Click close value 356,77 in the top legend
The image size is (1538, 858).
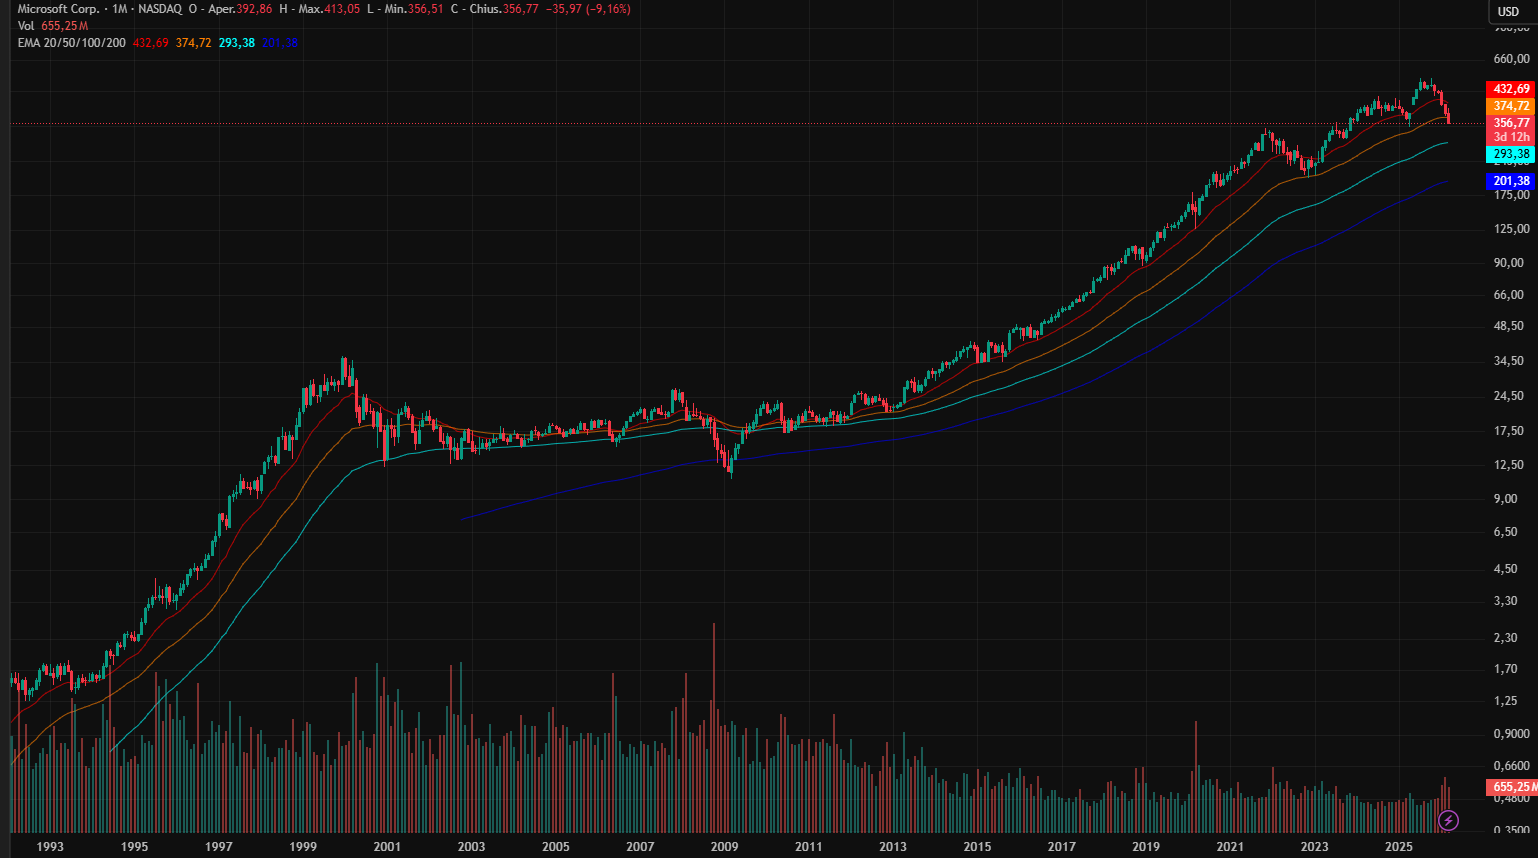click(520, 9)
